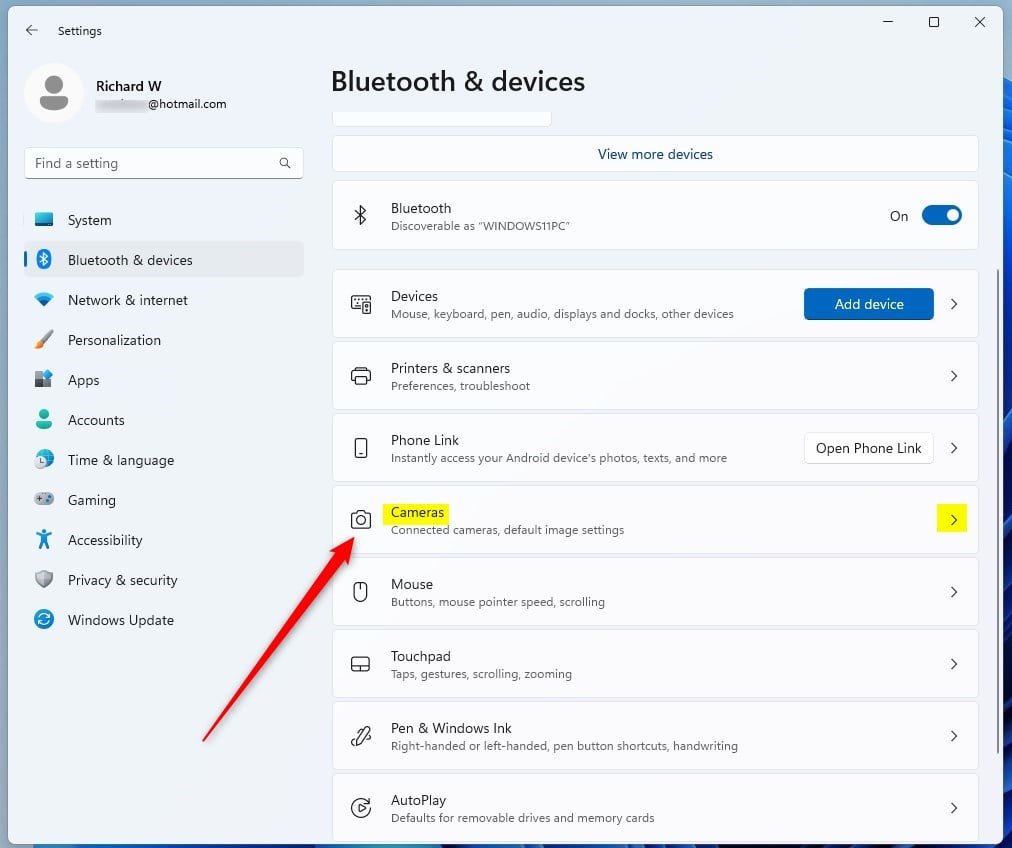1012x848 pixels.
Task: Expand the Devices row chevron
Action: click(x=953, y=304)
